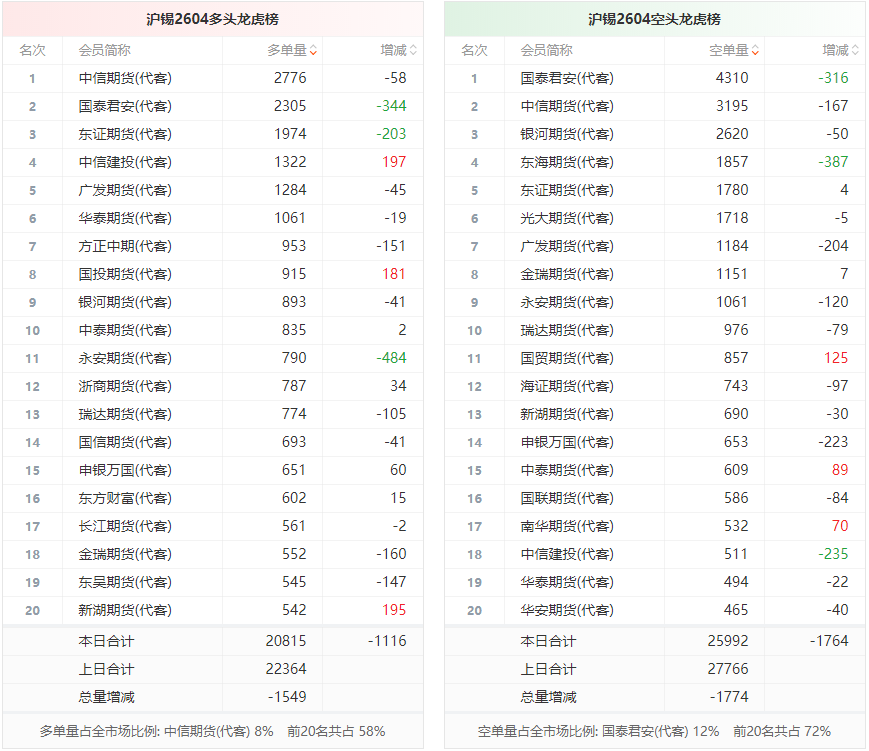Click 多单量占全市场比例 footer note

click(x=212, y=732)
